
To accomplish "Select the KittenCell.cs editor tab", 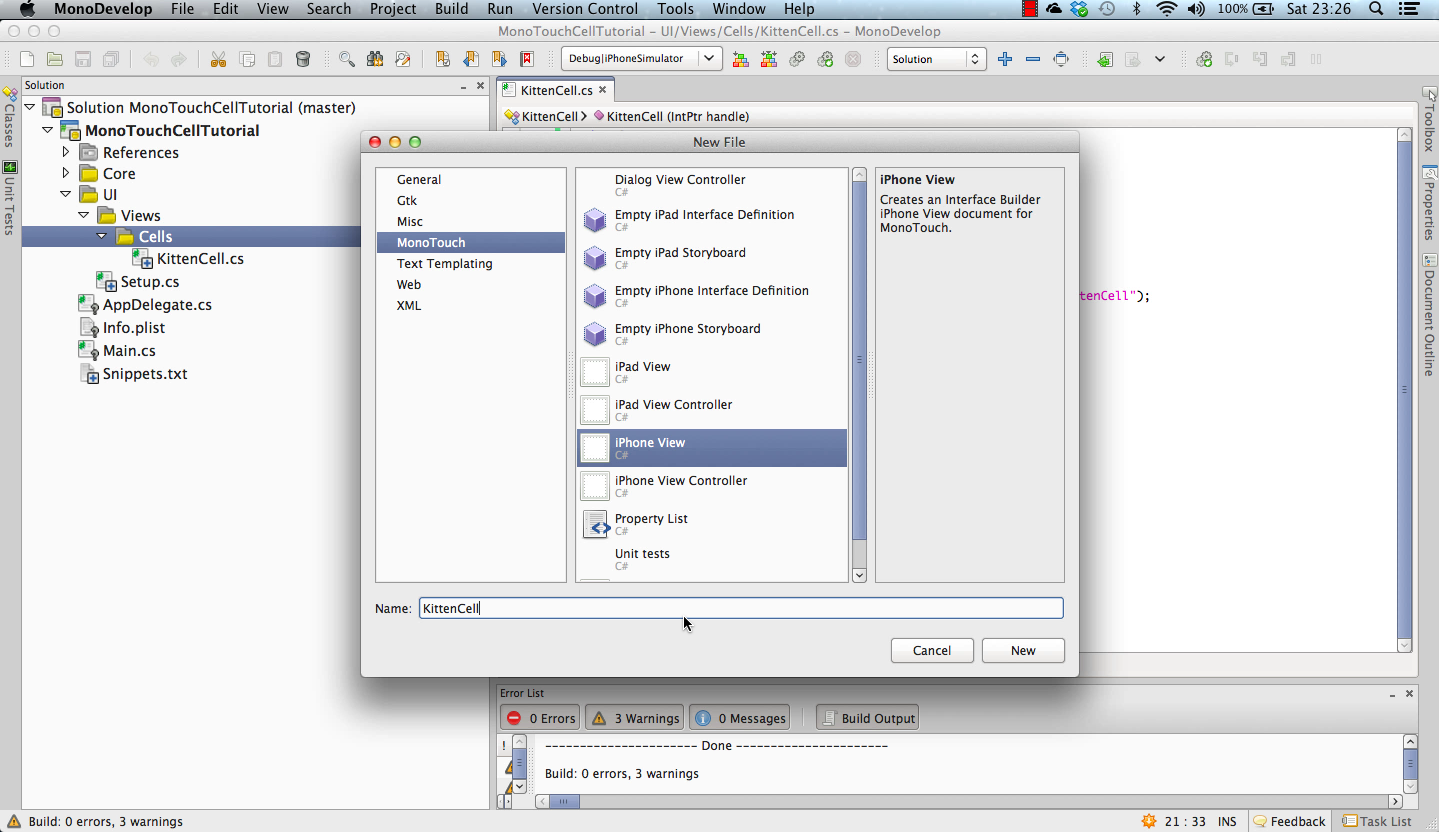I will (x=555, y=90).
